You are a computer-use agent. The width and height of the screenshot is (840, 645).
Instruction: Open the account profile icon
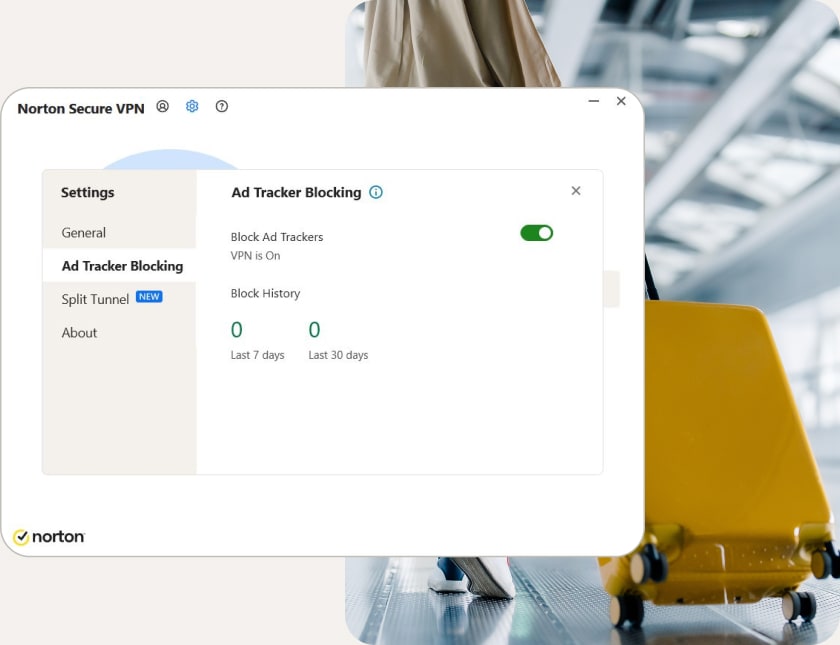click(162, 106)
